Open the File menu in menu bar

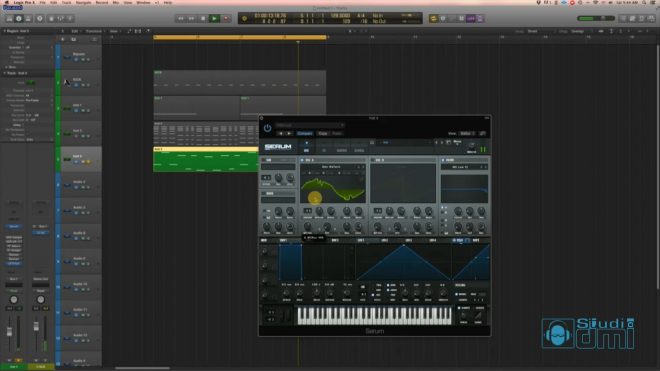tap(43, 3)
